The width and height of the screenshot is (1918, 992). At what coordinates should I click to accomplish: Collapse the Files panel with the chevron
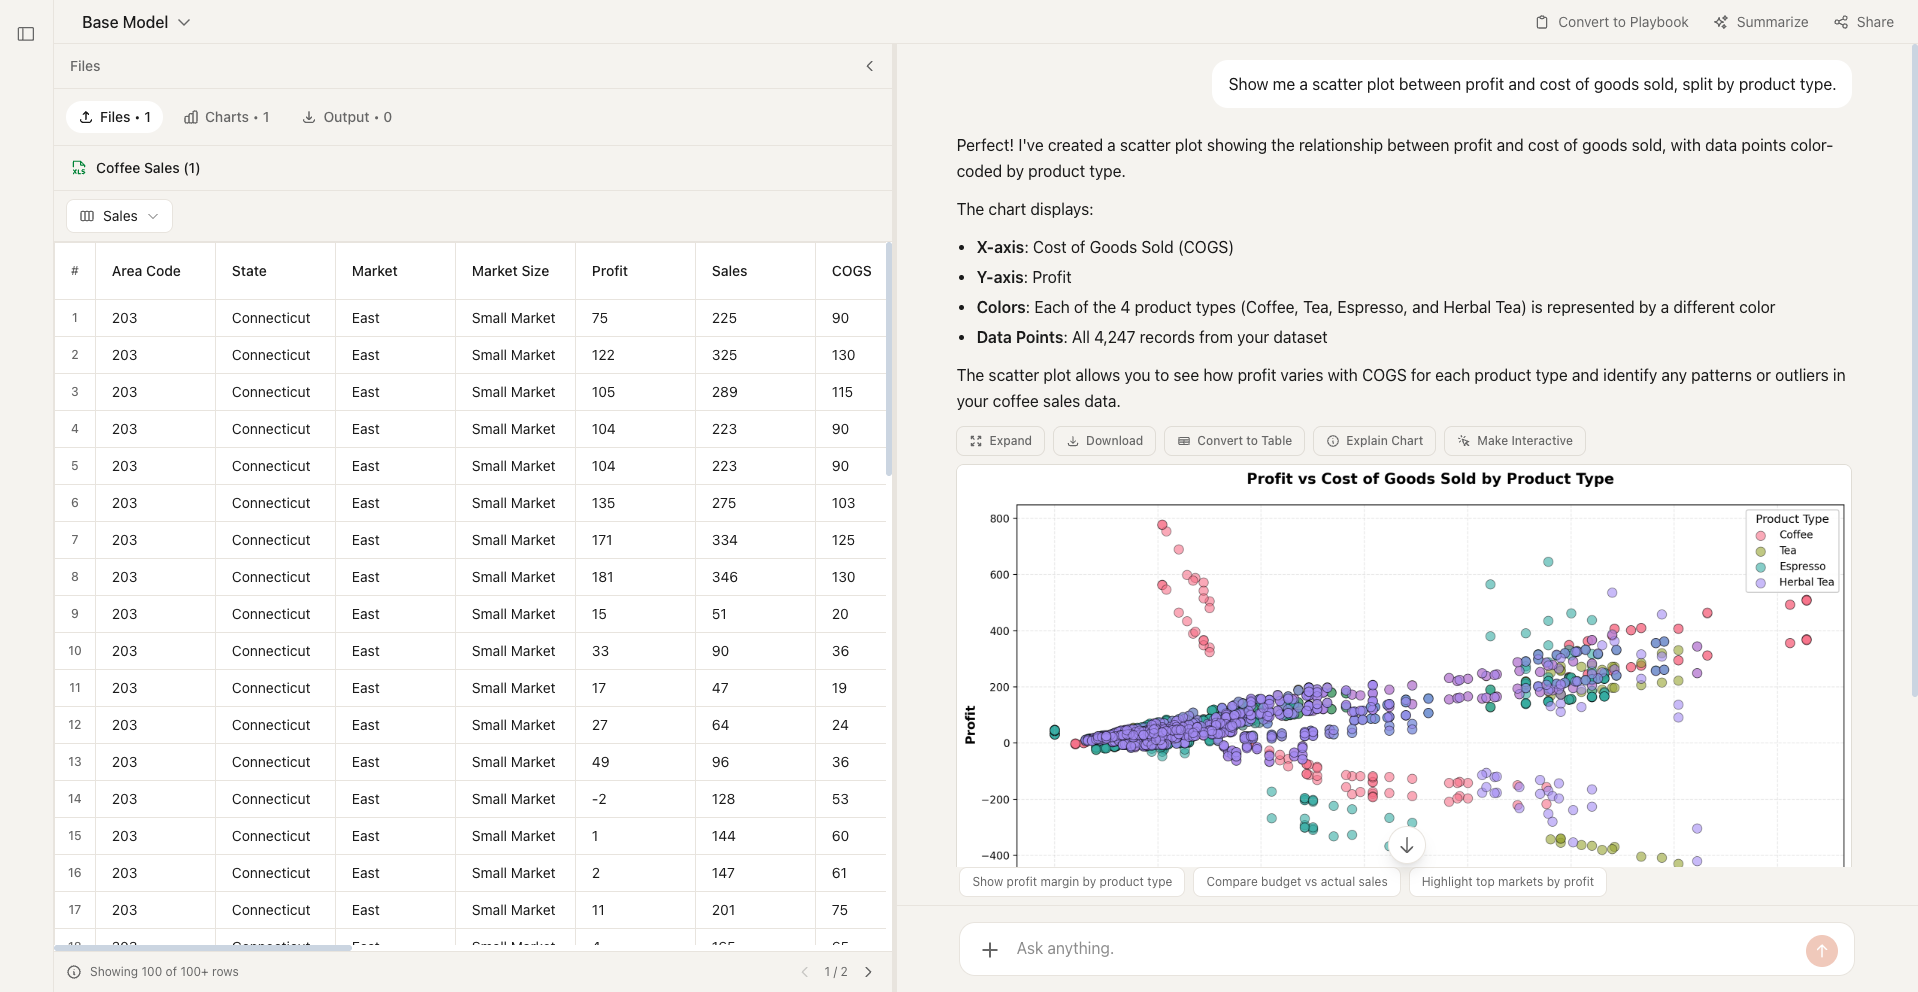[x=869, y=66]
